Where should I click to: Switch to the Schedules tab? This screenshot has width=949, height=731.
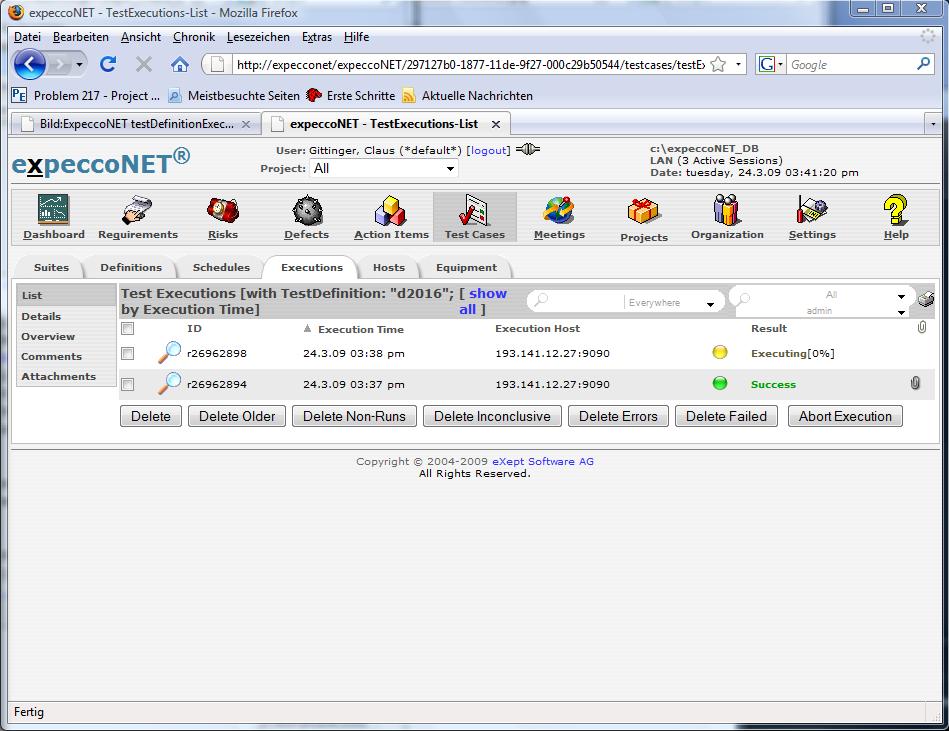pyautogui.click(x=221, y=268)
